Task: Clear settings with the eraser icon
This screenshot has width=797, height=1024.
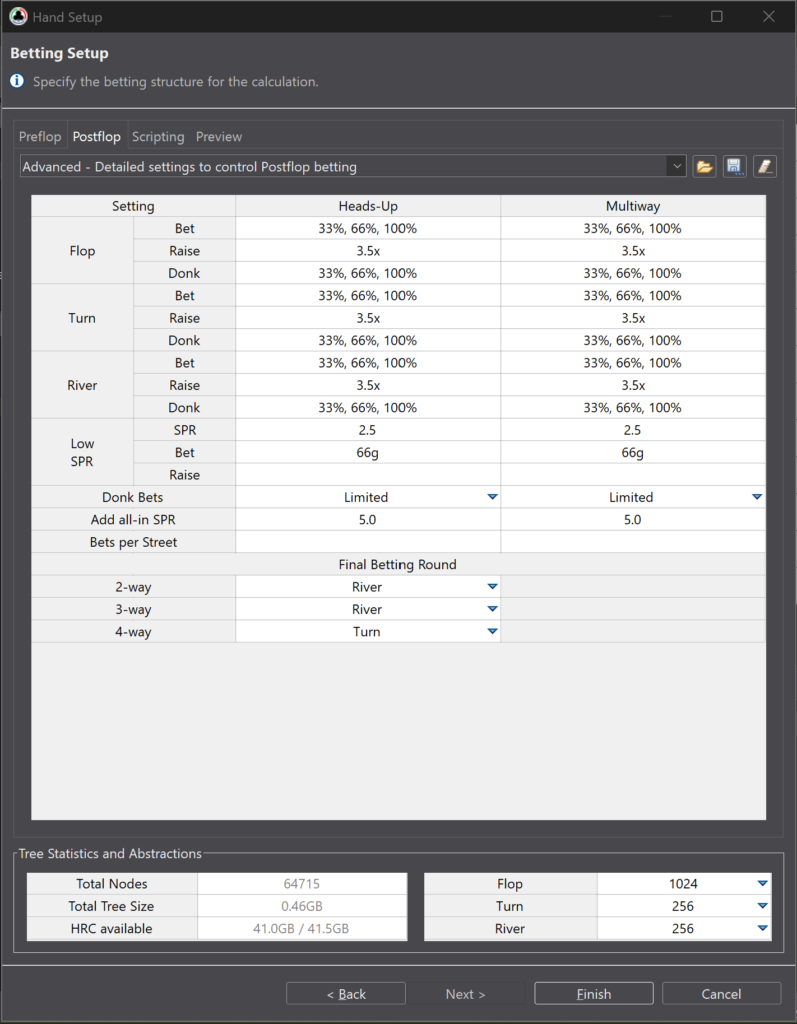Action: coord(764,167)
